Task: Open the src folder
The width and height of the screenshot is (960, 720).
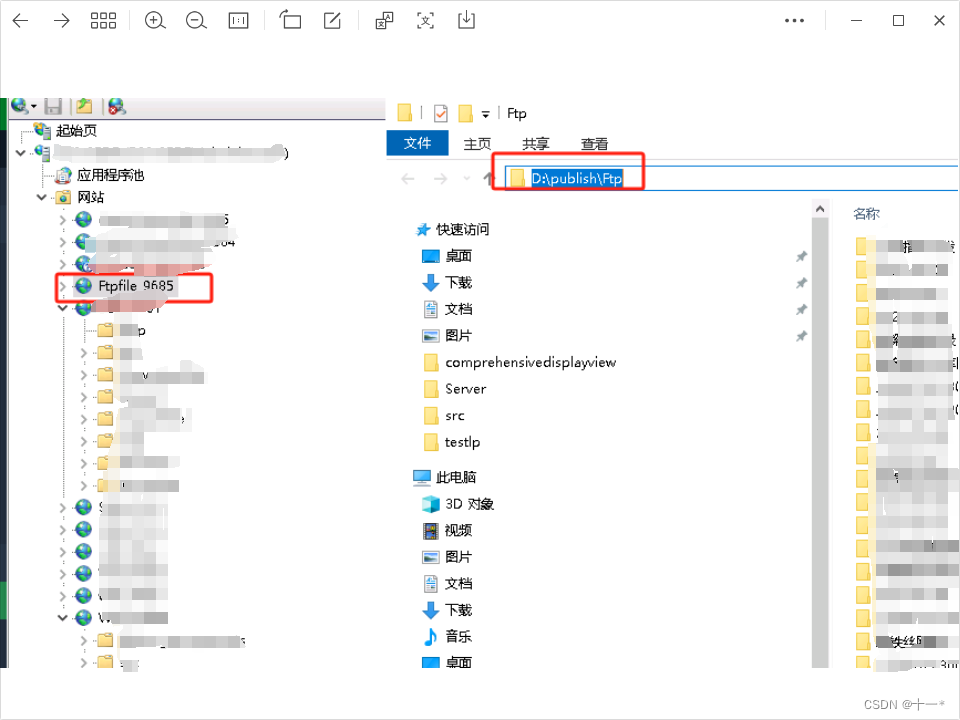Action: point(454,416)
